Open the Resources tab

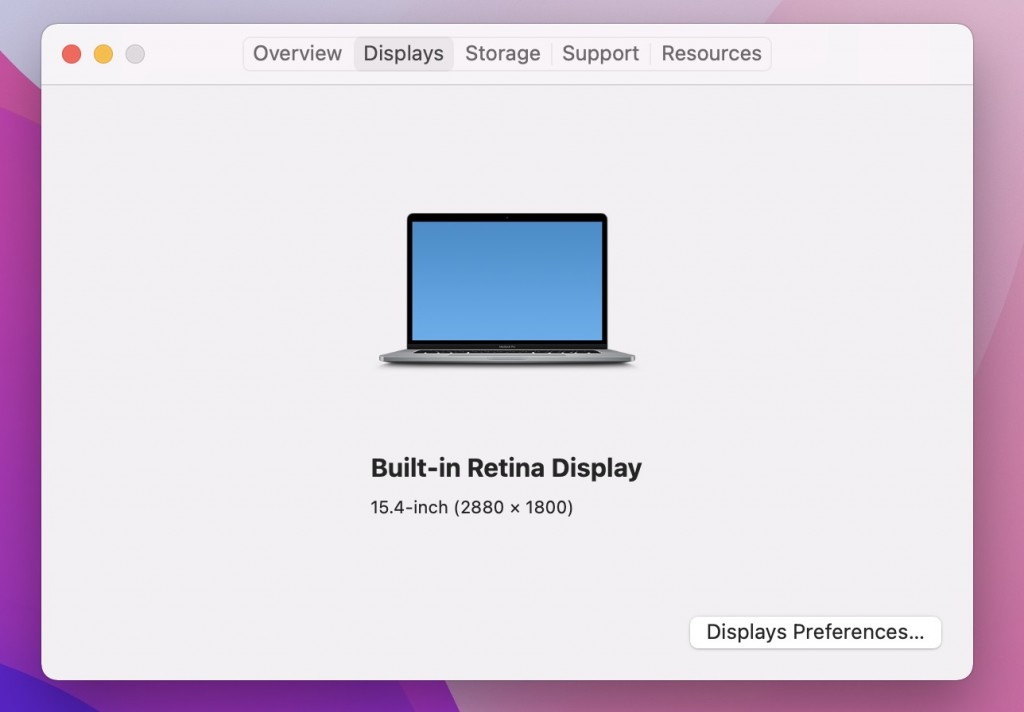click(711, 54)
